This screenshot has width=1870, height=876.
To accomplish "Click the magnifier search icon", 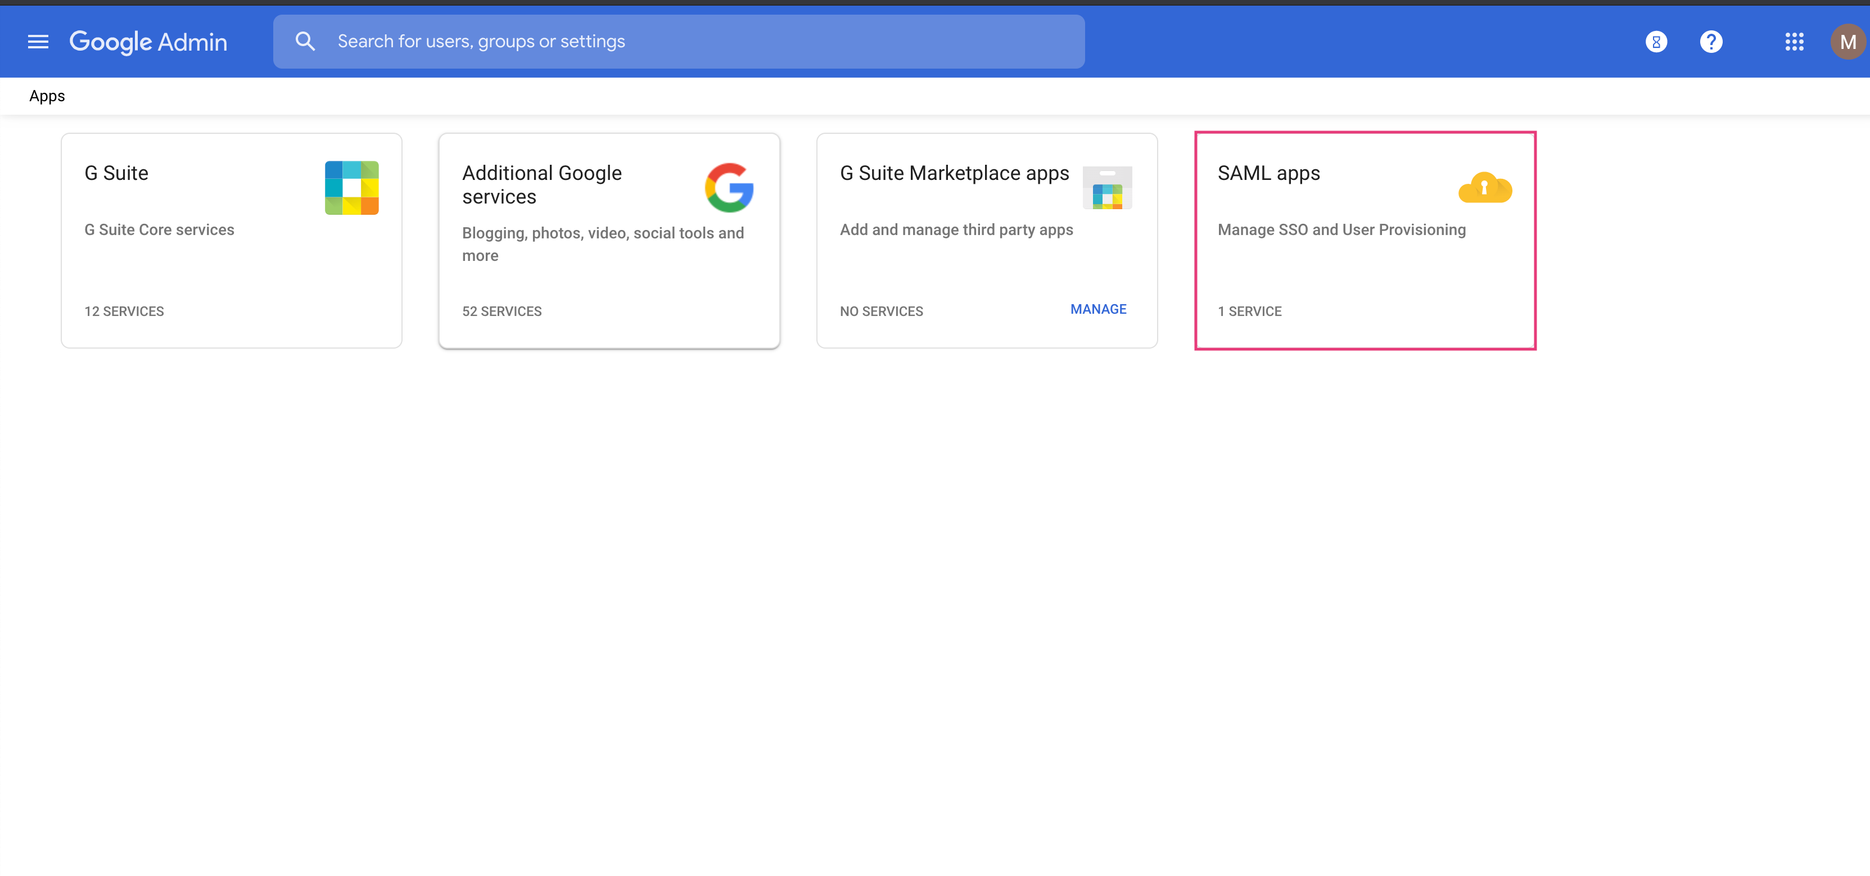I will 305,42.
